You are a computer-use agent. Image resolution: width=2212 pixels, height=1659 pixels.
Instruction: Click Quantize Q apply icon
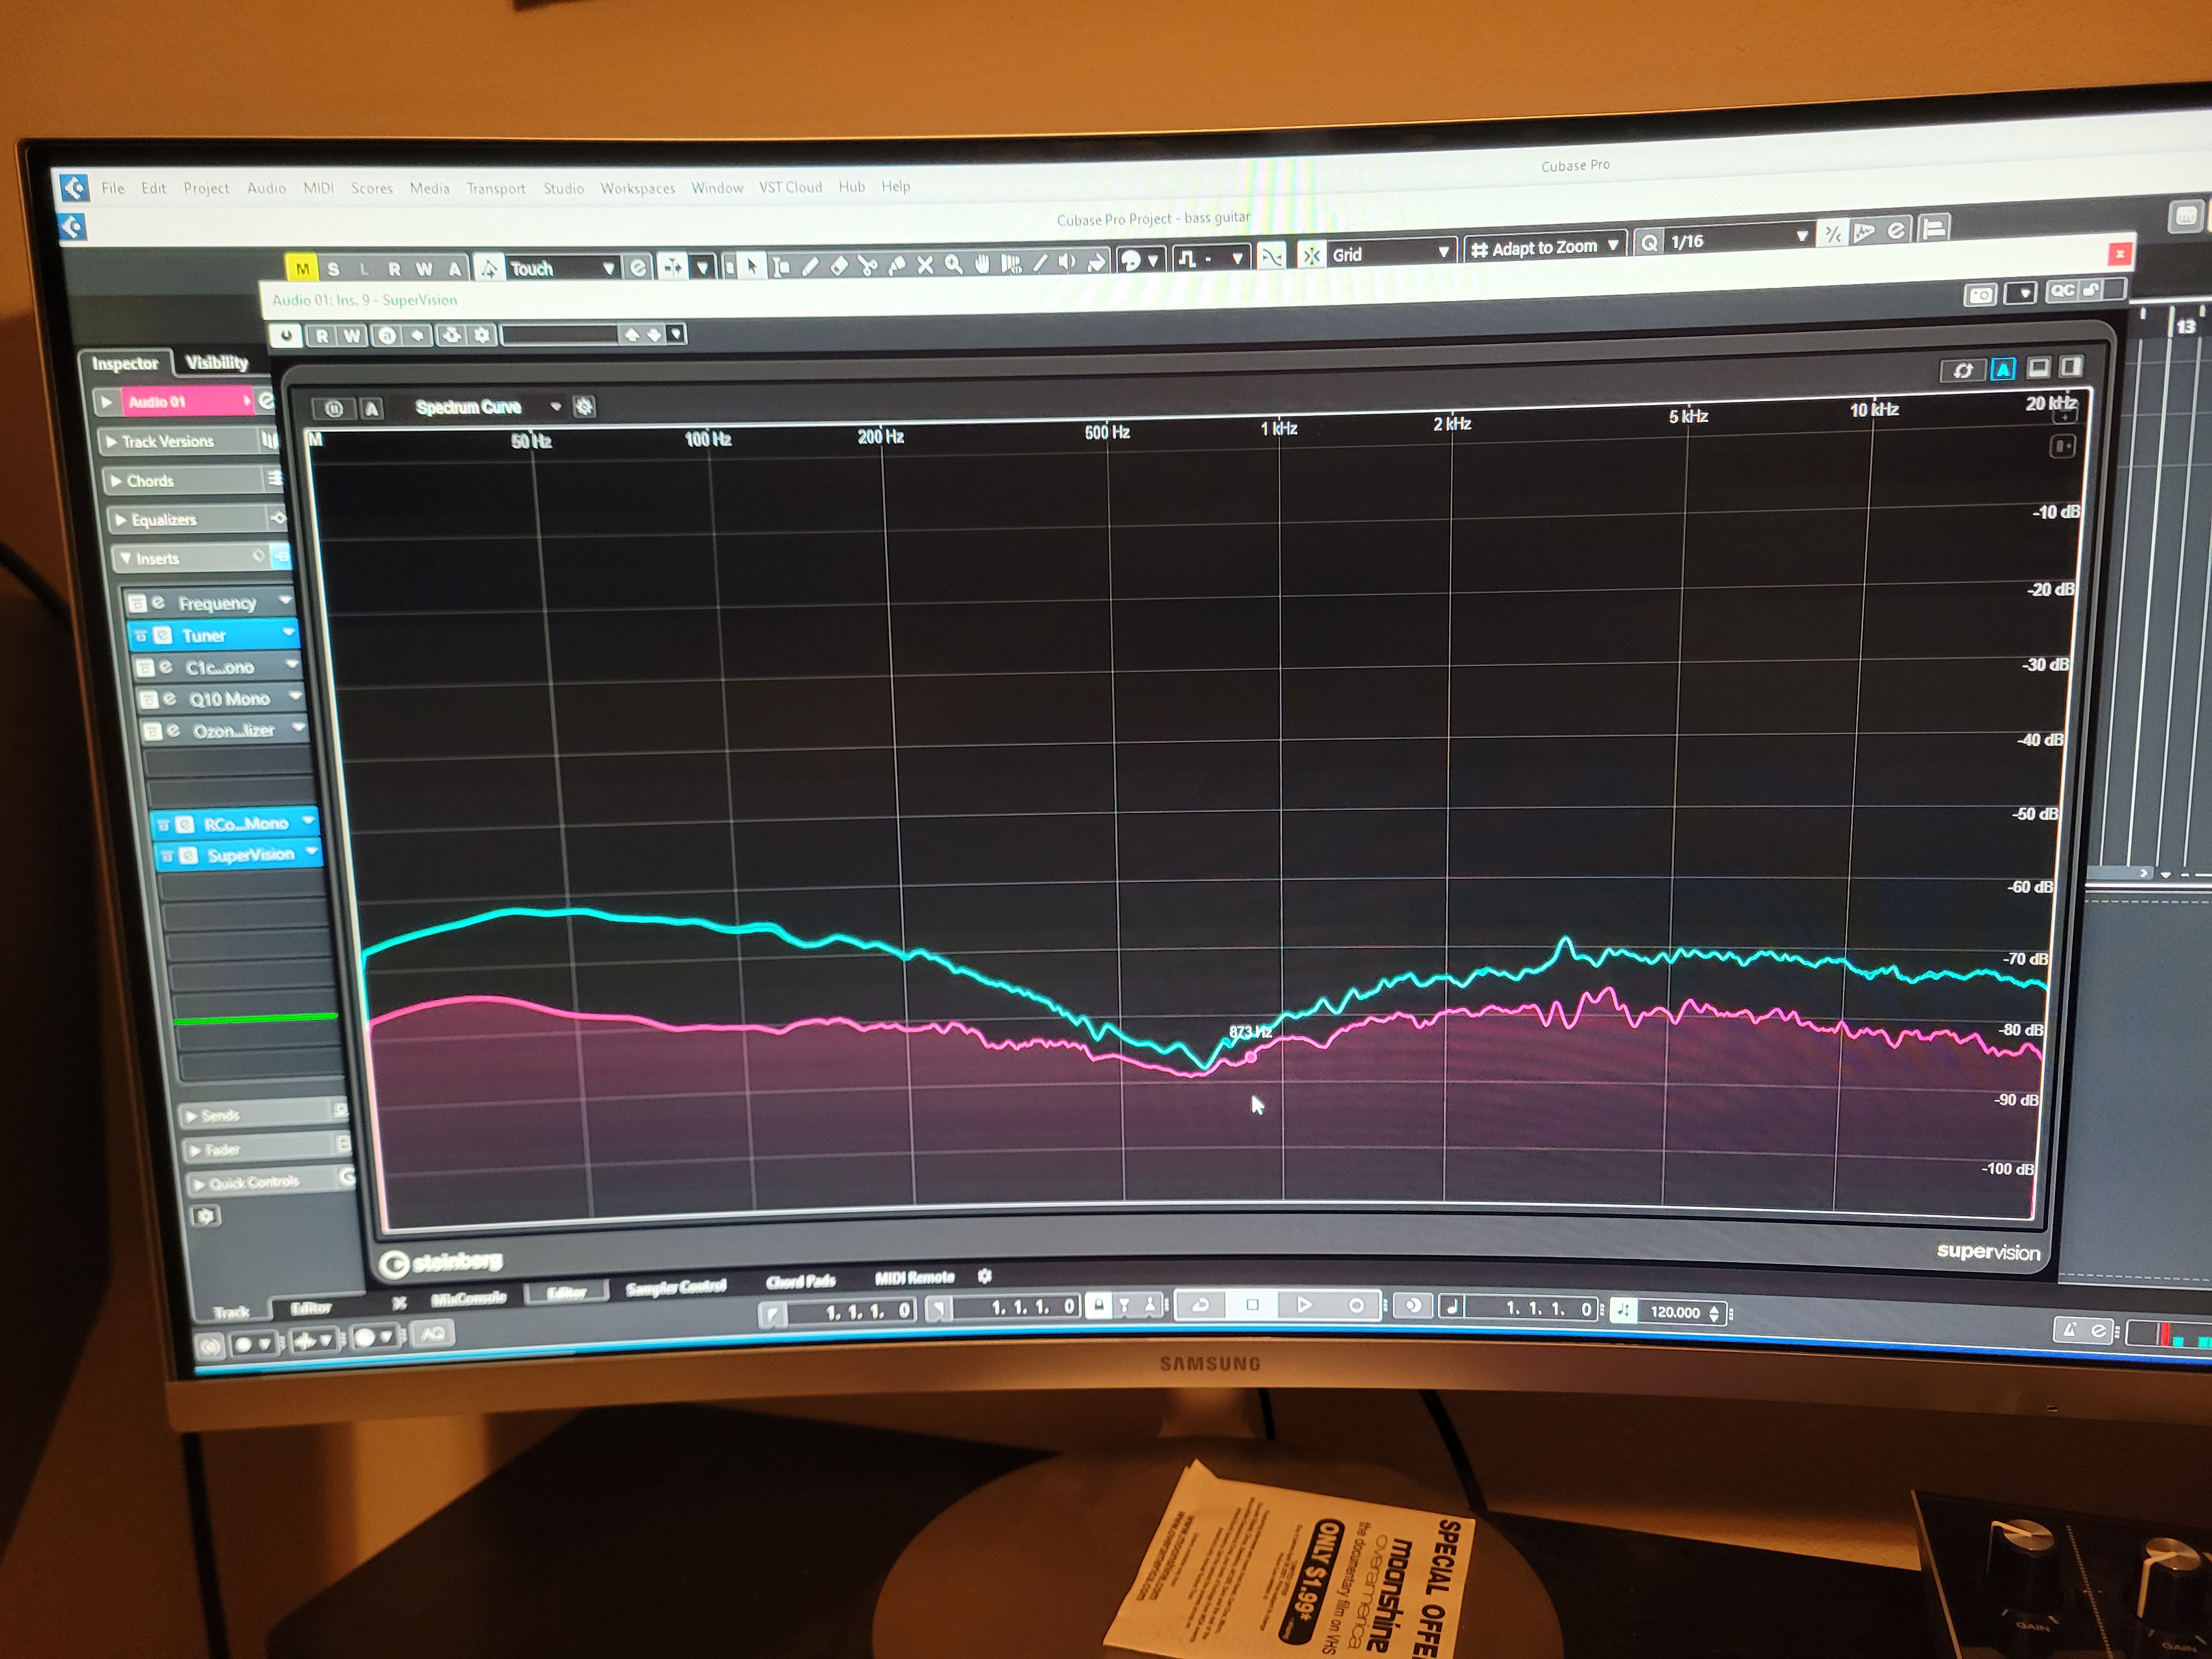pos(1649,242)
